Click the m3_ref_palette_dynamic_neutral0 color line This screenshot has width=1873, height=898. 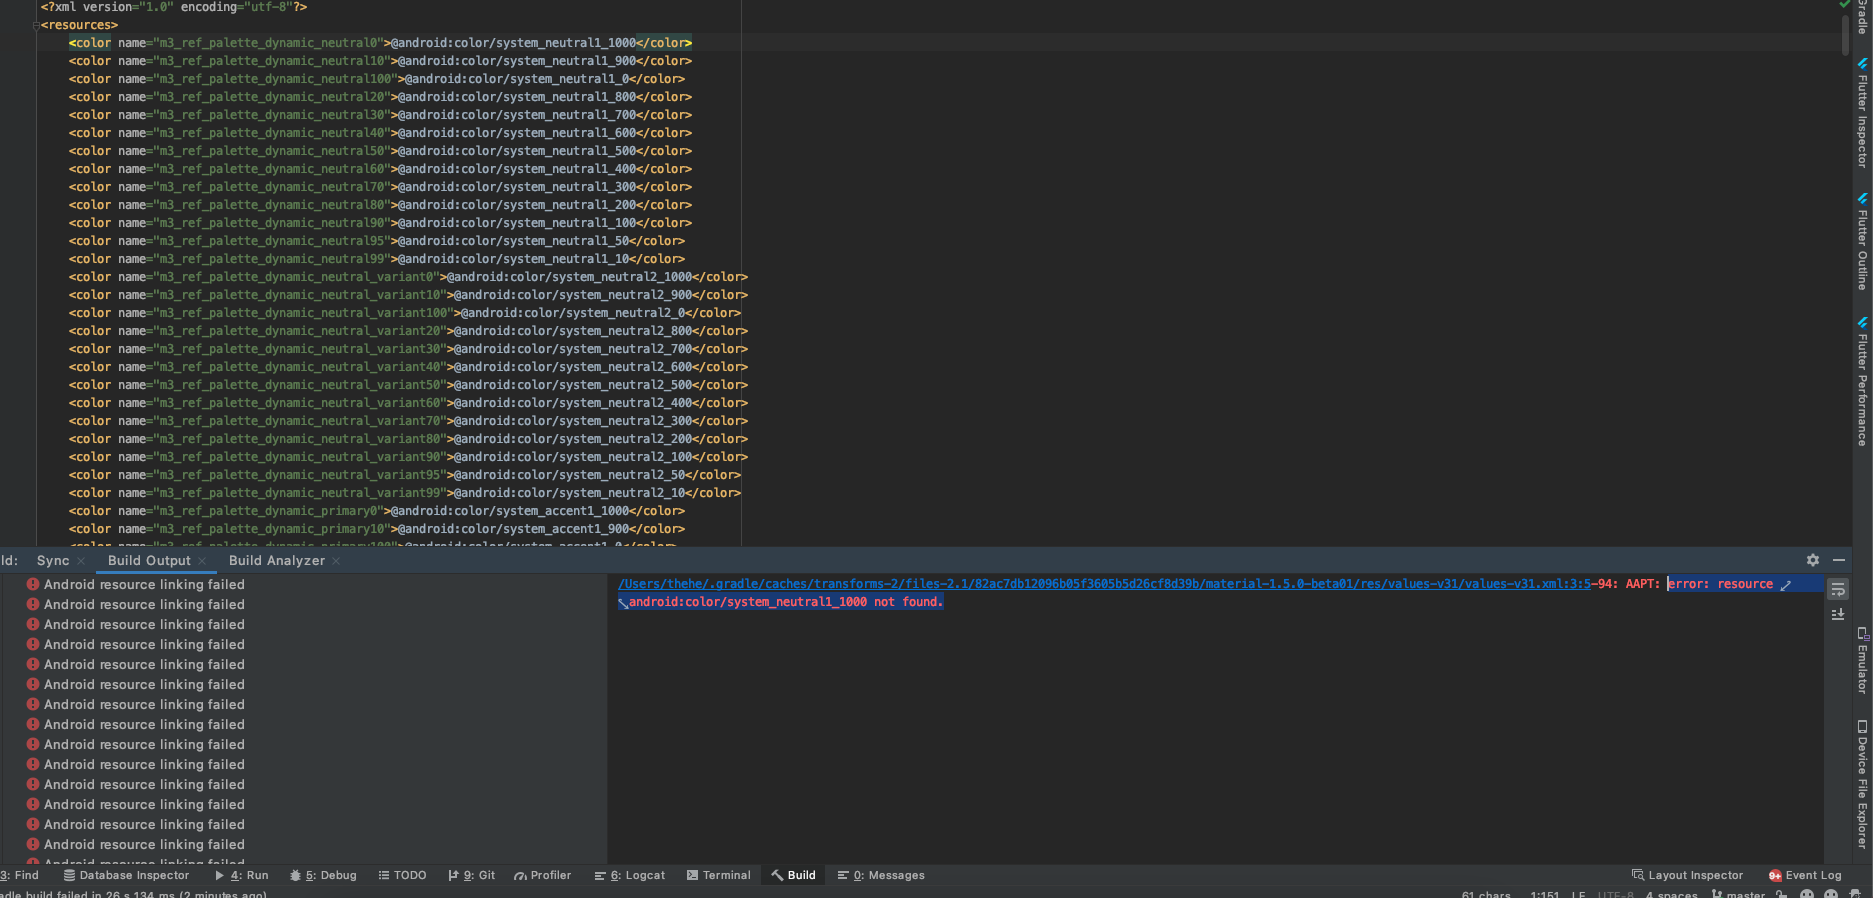click(380, 43)
